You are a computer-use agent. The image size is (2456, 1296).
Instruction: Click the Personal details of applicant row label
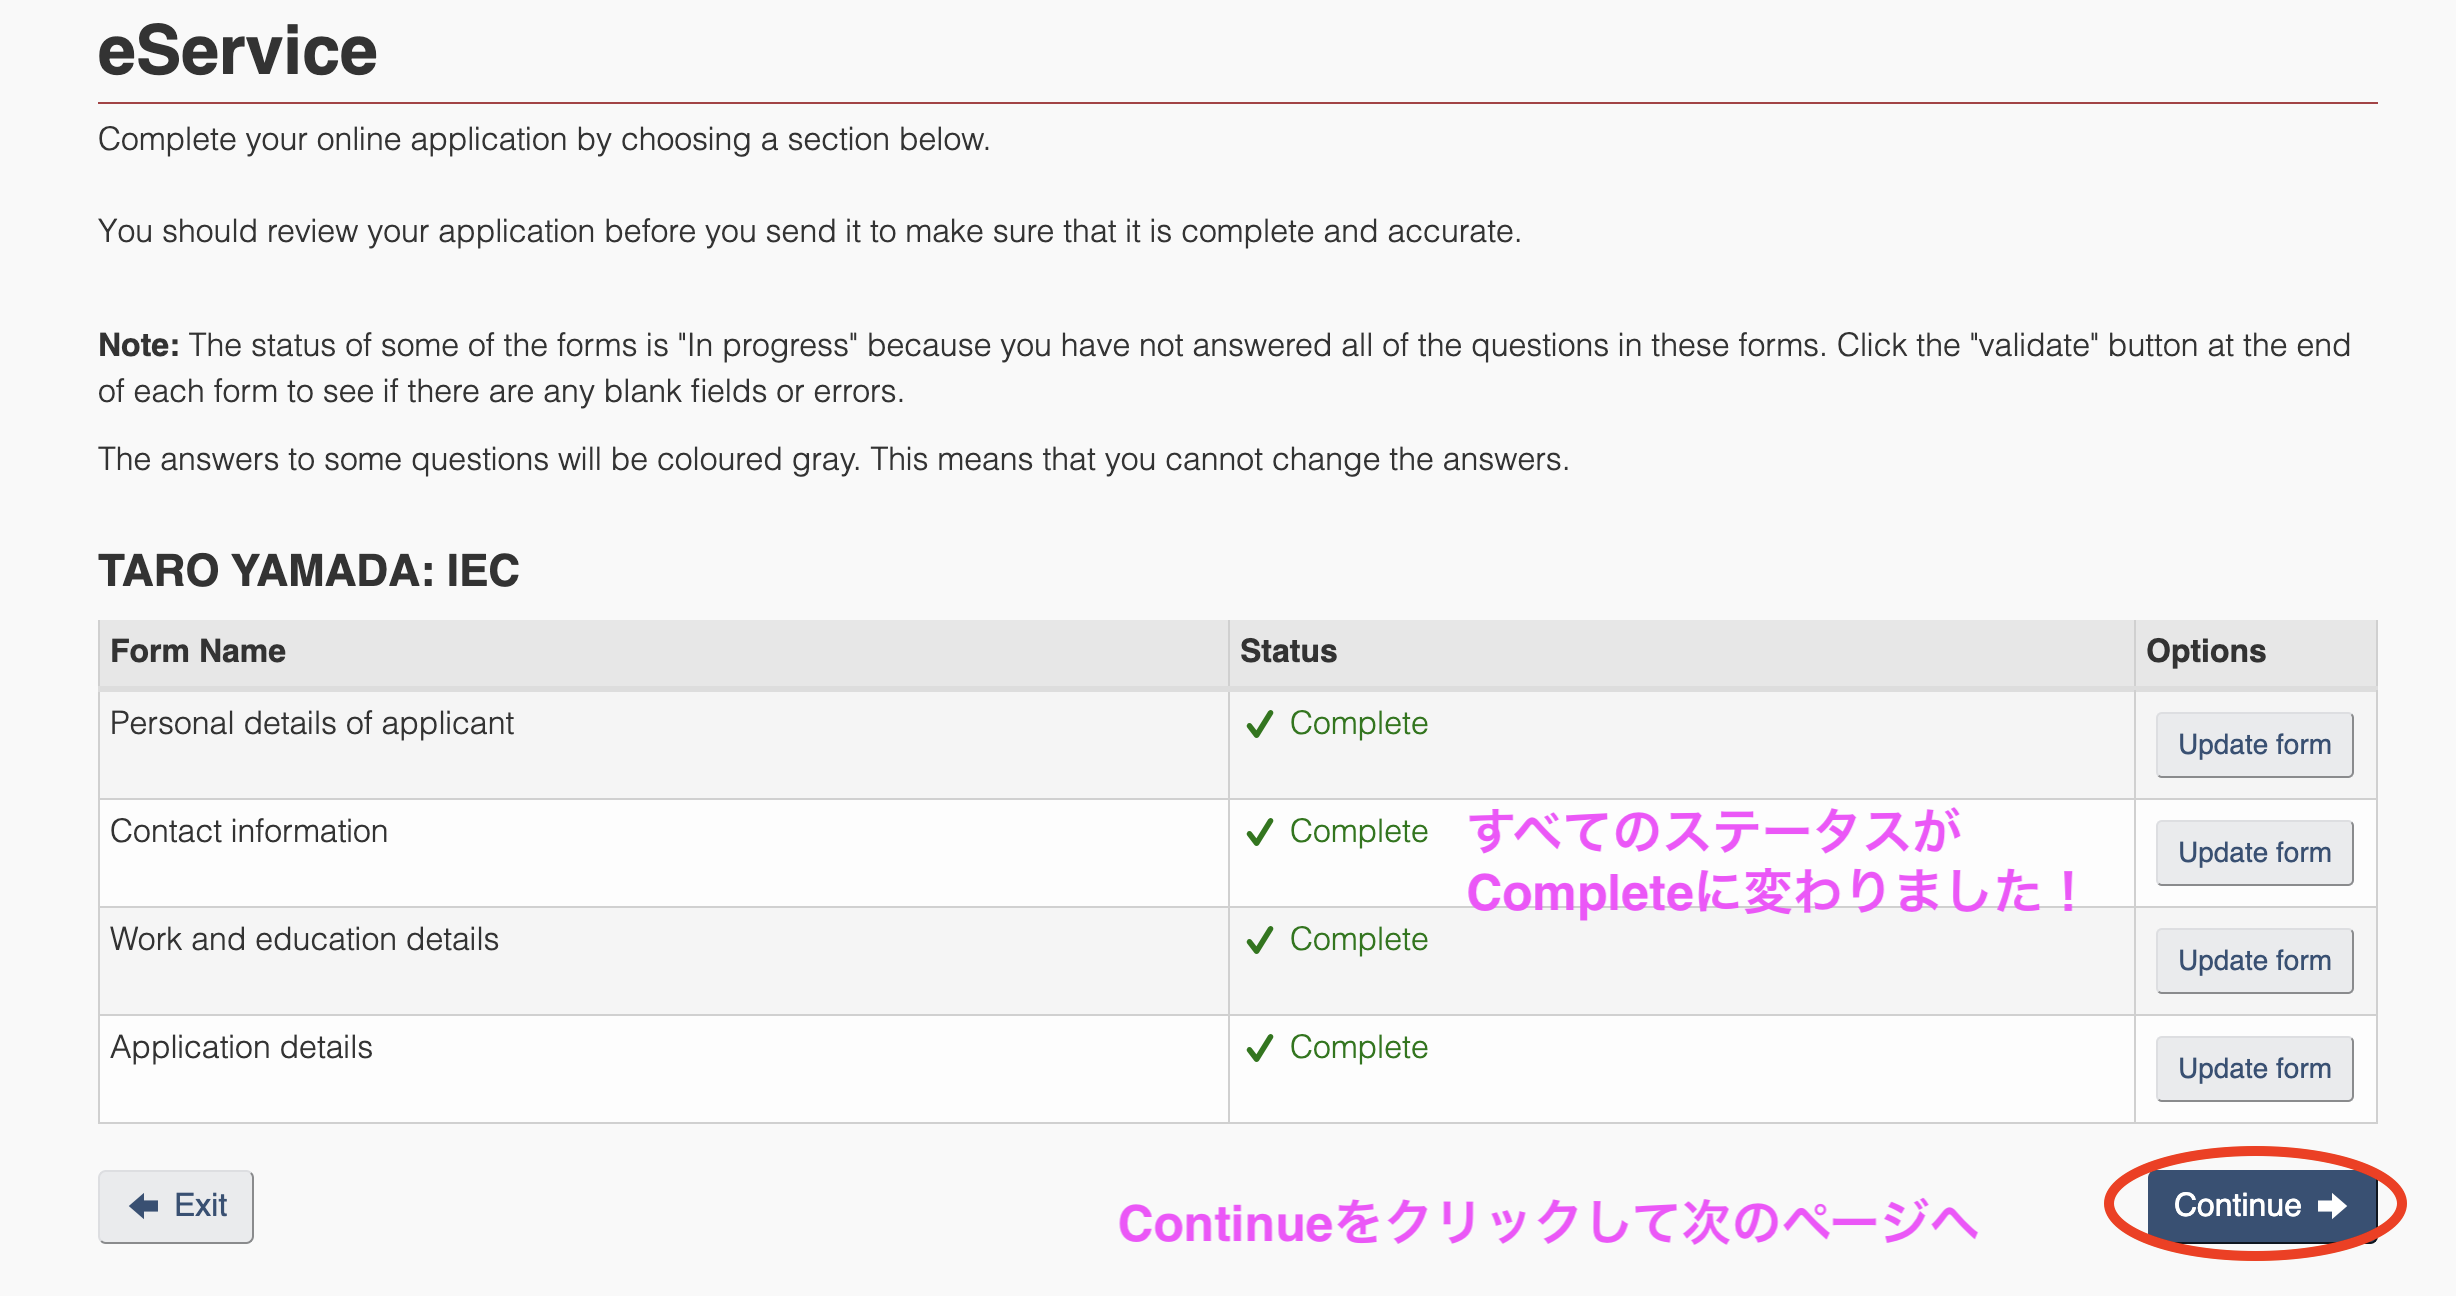[312, 723]
